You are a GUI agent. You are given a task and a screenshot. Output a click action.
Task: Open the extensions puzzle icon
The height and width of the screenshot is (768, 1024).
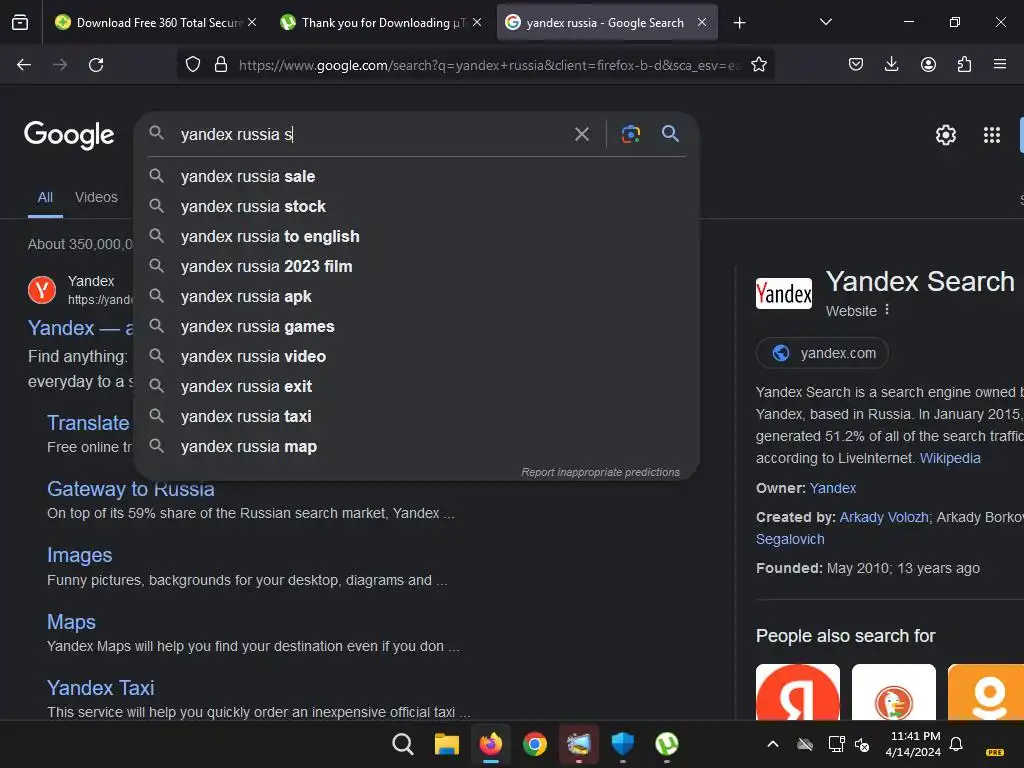[x=965, y=65]
